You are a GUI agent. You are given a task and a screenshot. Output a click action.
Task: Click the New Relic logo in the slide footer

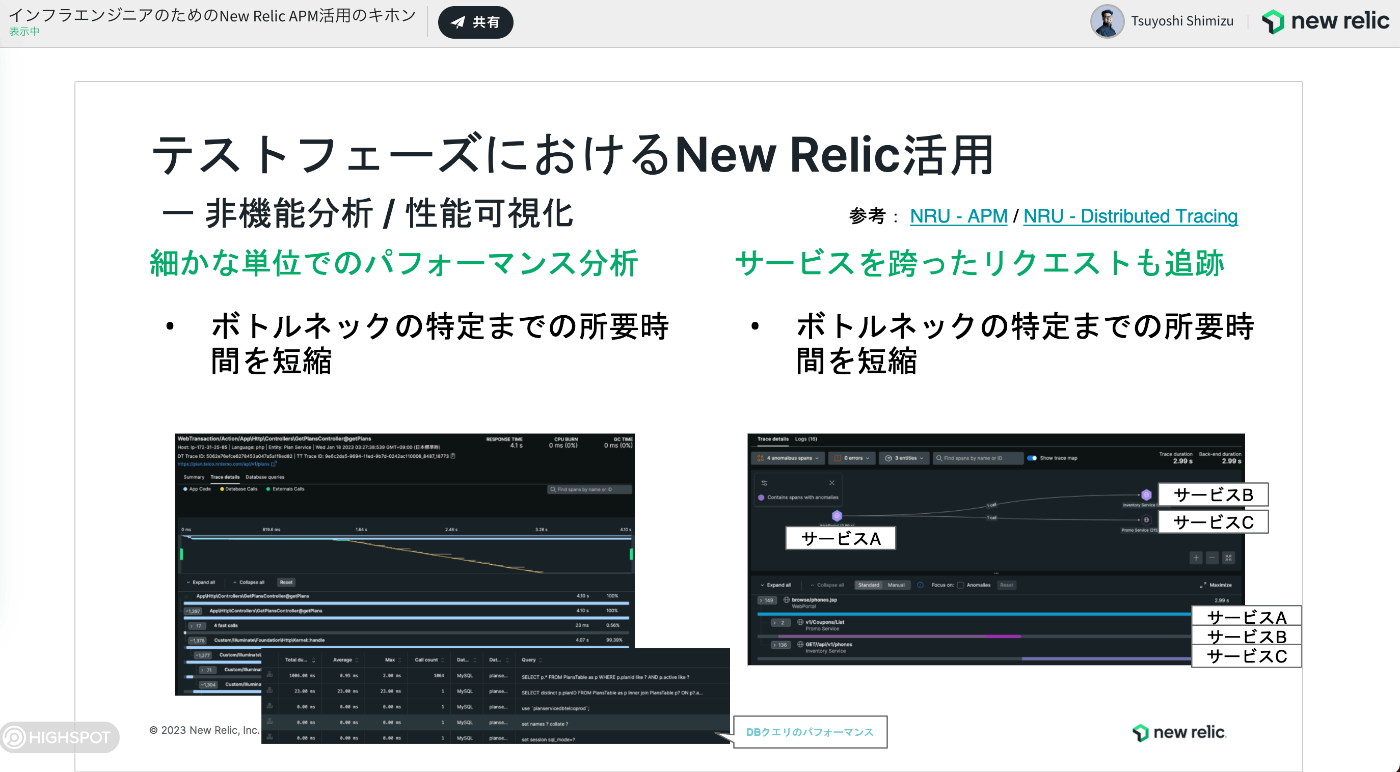(x=1179, y=733)
